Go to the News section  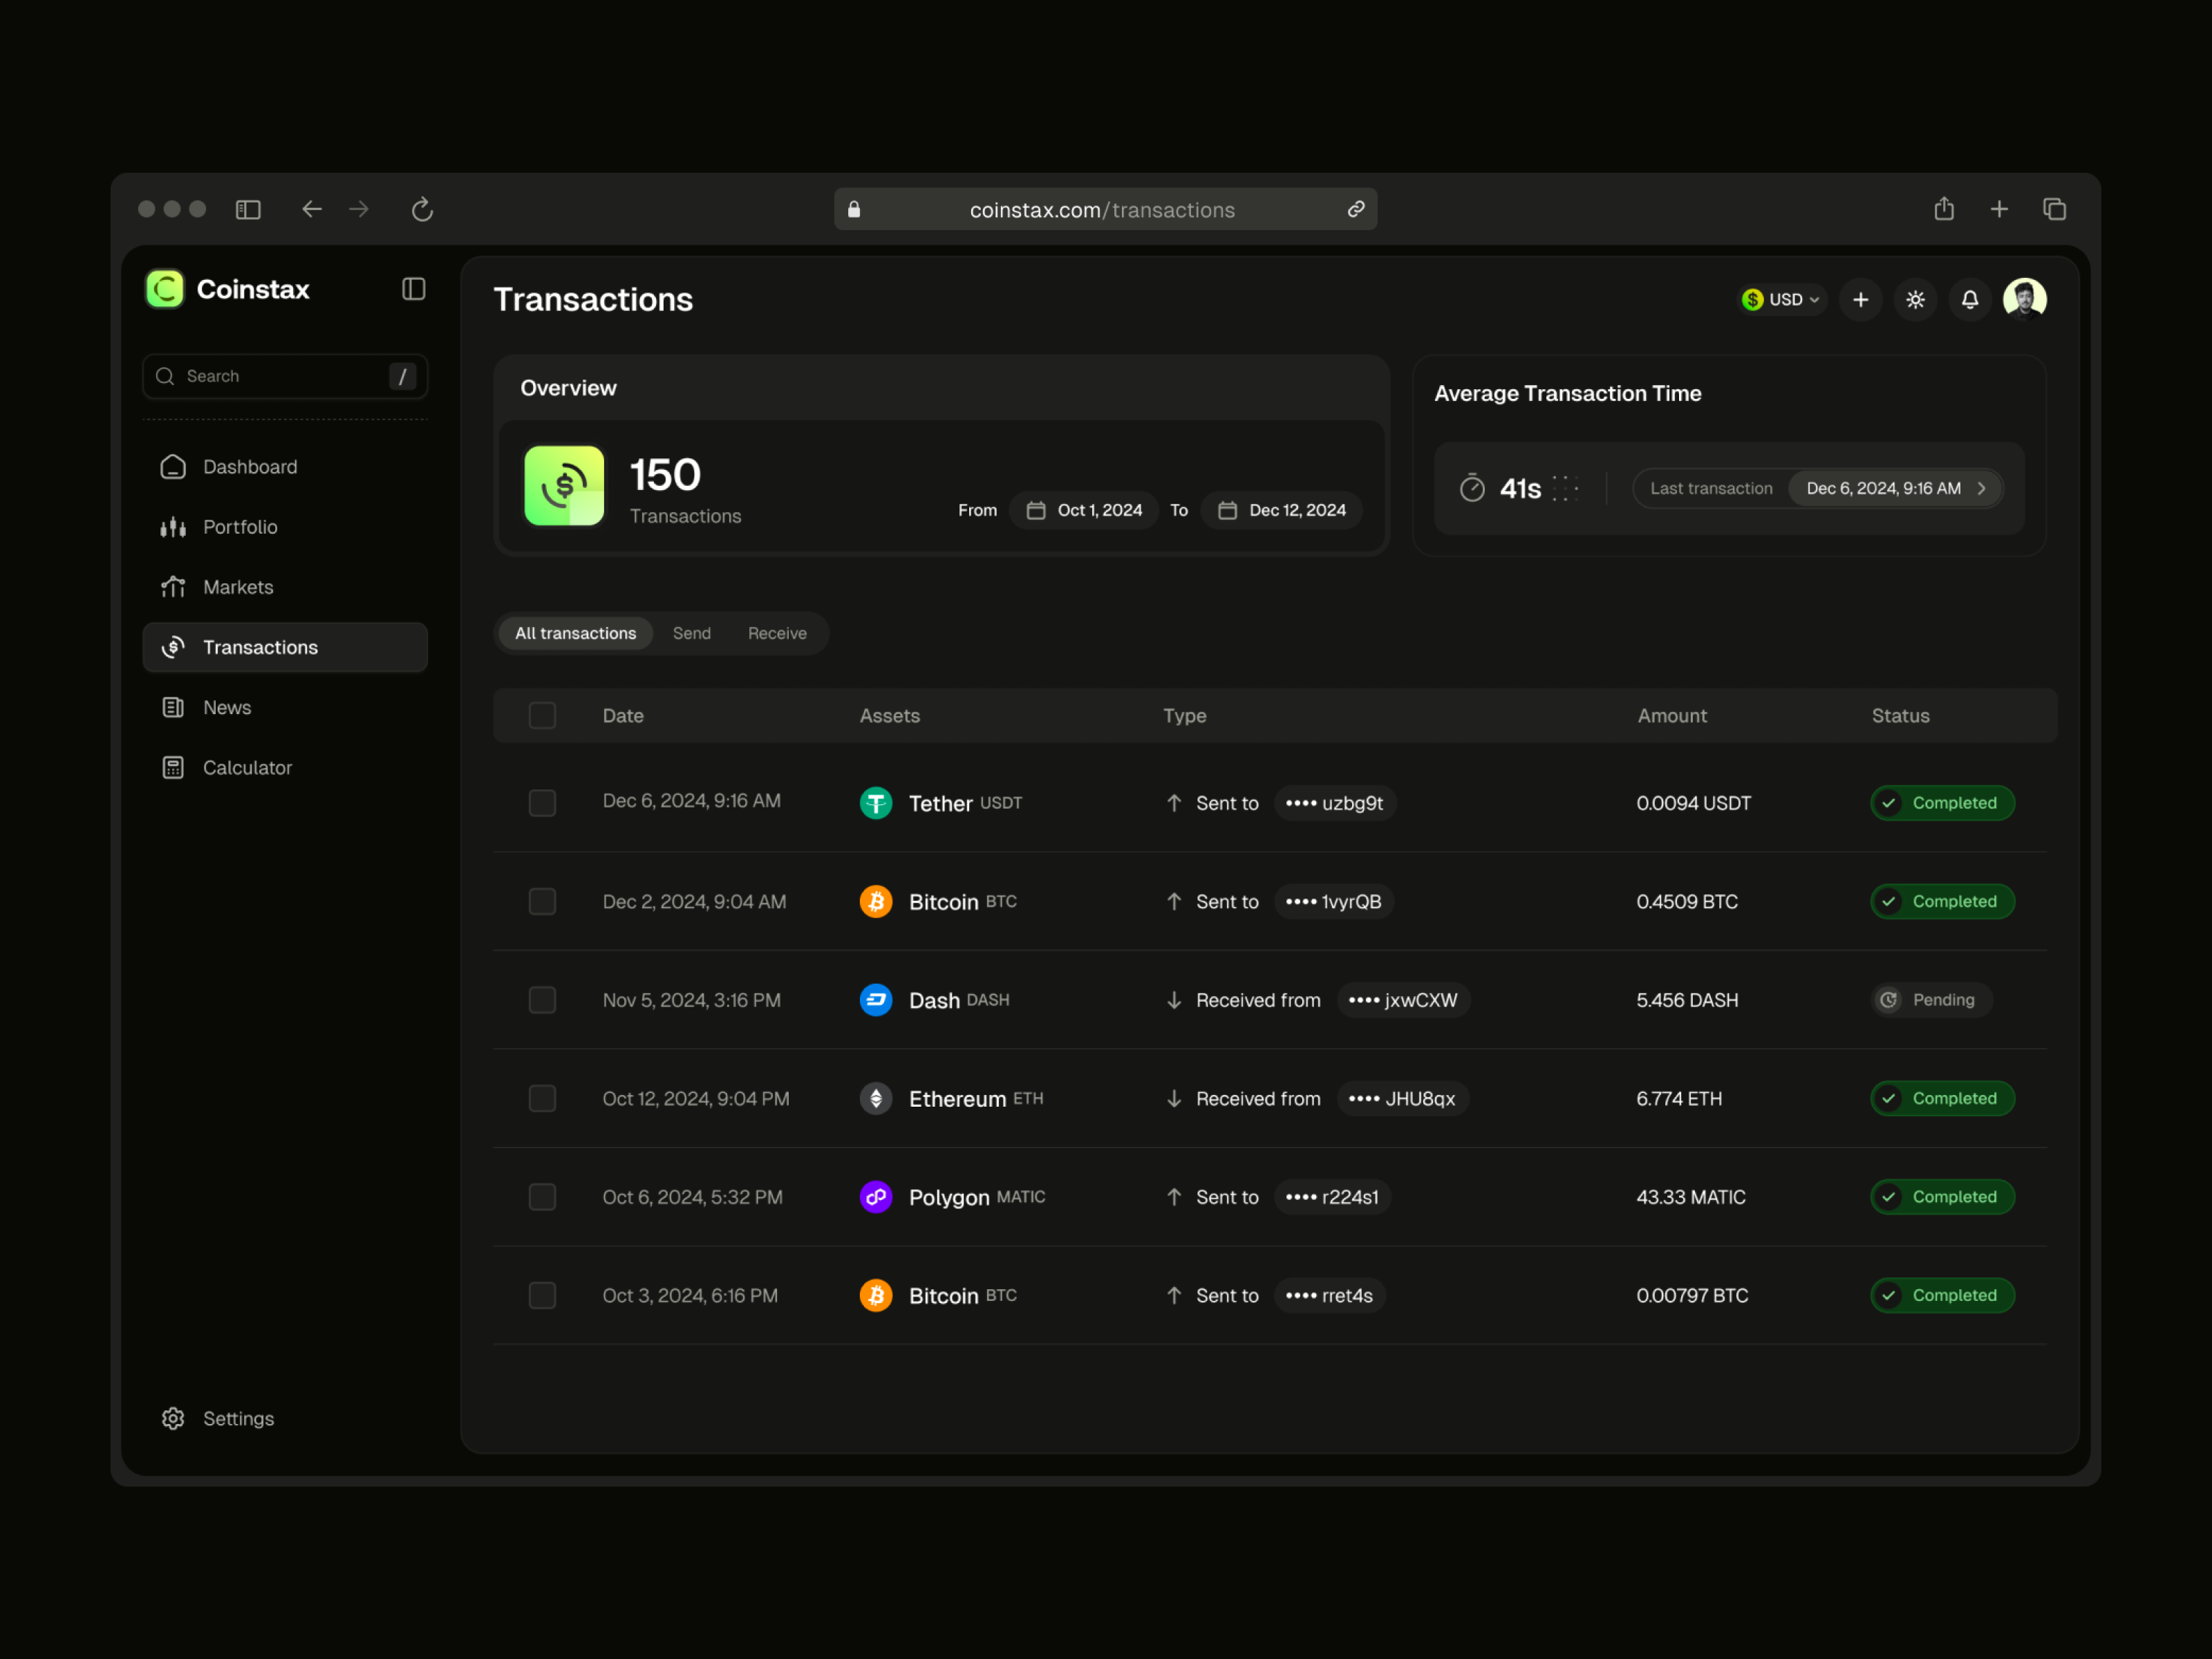tap(227, 707)
